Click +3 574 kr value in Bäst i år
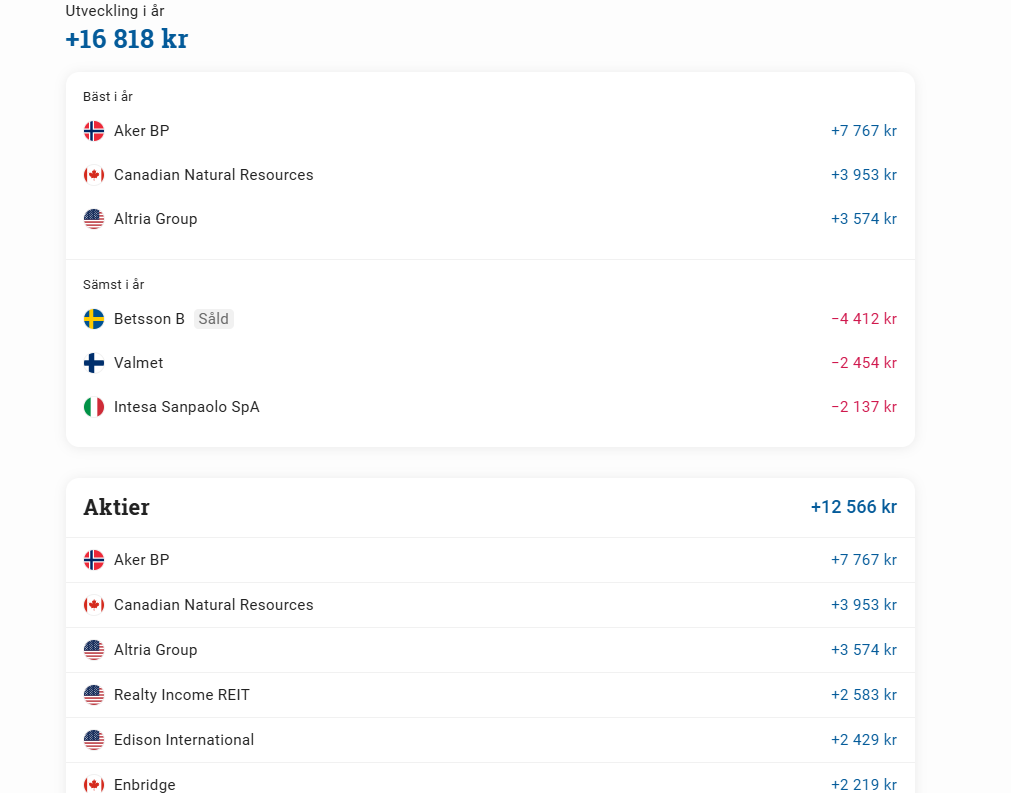Image resolution: width=1011 pixels, height=793 pixels. pyautogui.click(x=864, y=219)
